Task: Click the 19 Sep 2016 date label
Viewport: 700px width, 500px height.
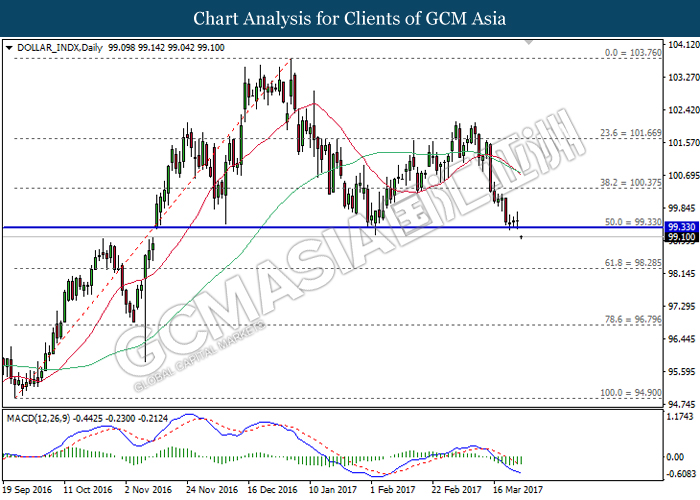Action: [x=28, y=490]
